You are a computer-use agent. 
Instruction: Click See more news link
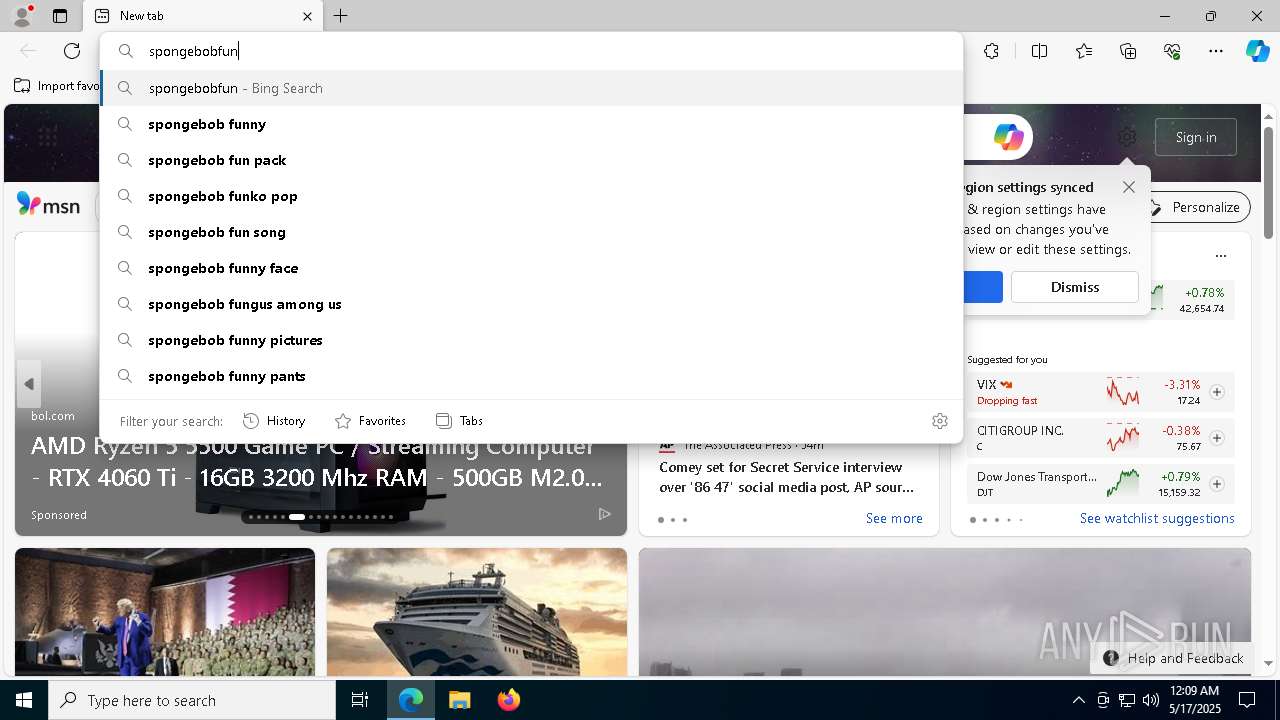coord(894,518)
